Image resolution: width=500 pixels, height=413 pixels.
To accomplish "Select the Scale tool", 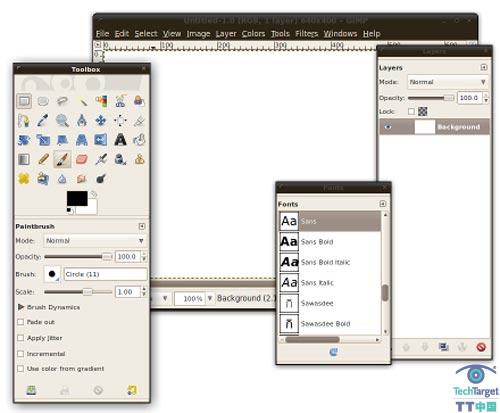I will [43, 140].
